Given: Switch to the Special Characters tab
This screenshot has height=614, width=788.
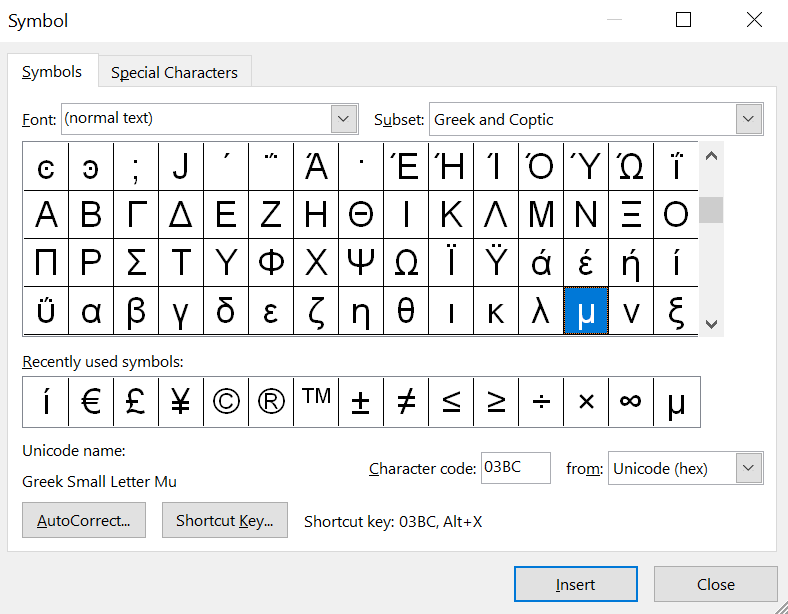Looking at the screenshot, I should (174, 72).
